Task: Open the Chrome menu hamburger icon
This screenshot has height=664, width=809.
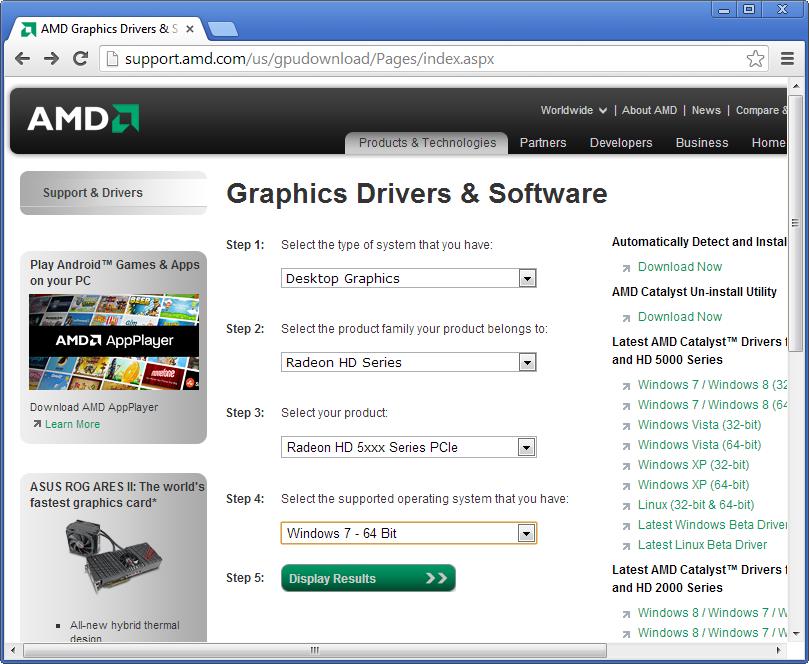Action: (x=787, y=59)
